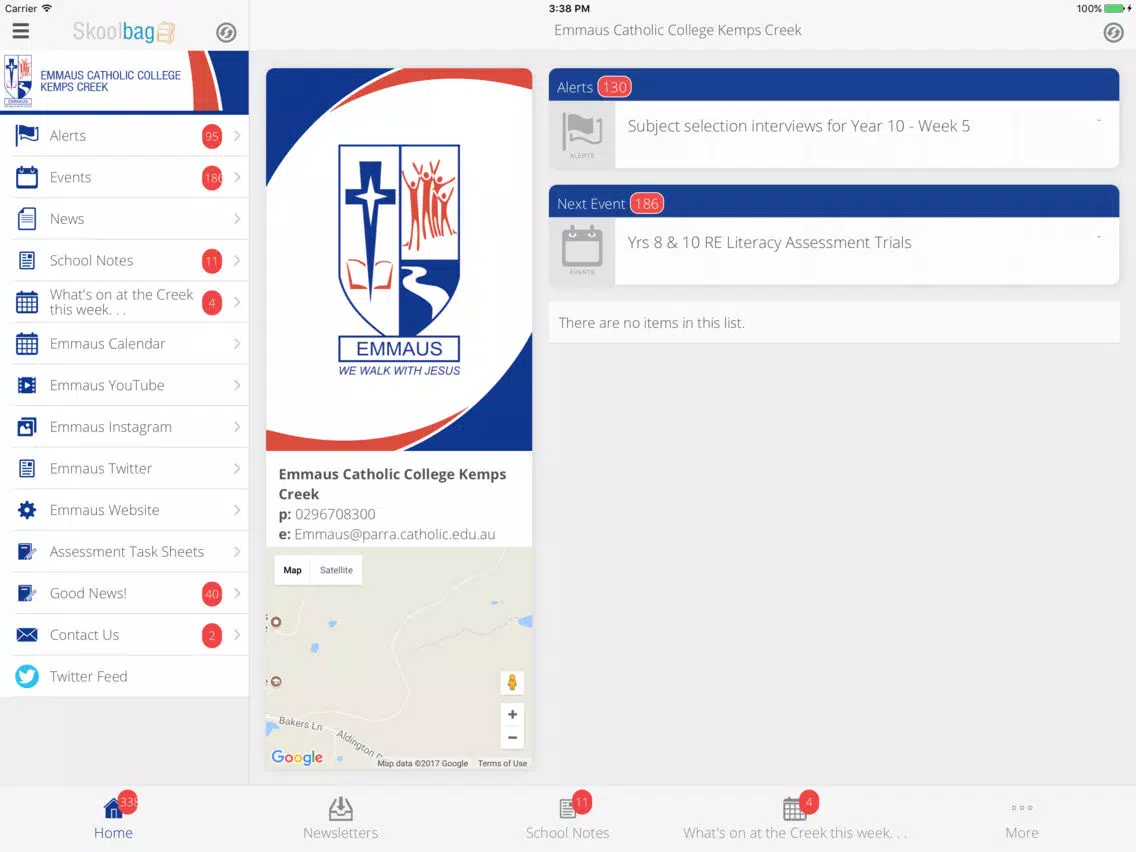1136x852 pixels.
Task: Select Emmaus Instagram label in sidebar
Action: point(111,427)
